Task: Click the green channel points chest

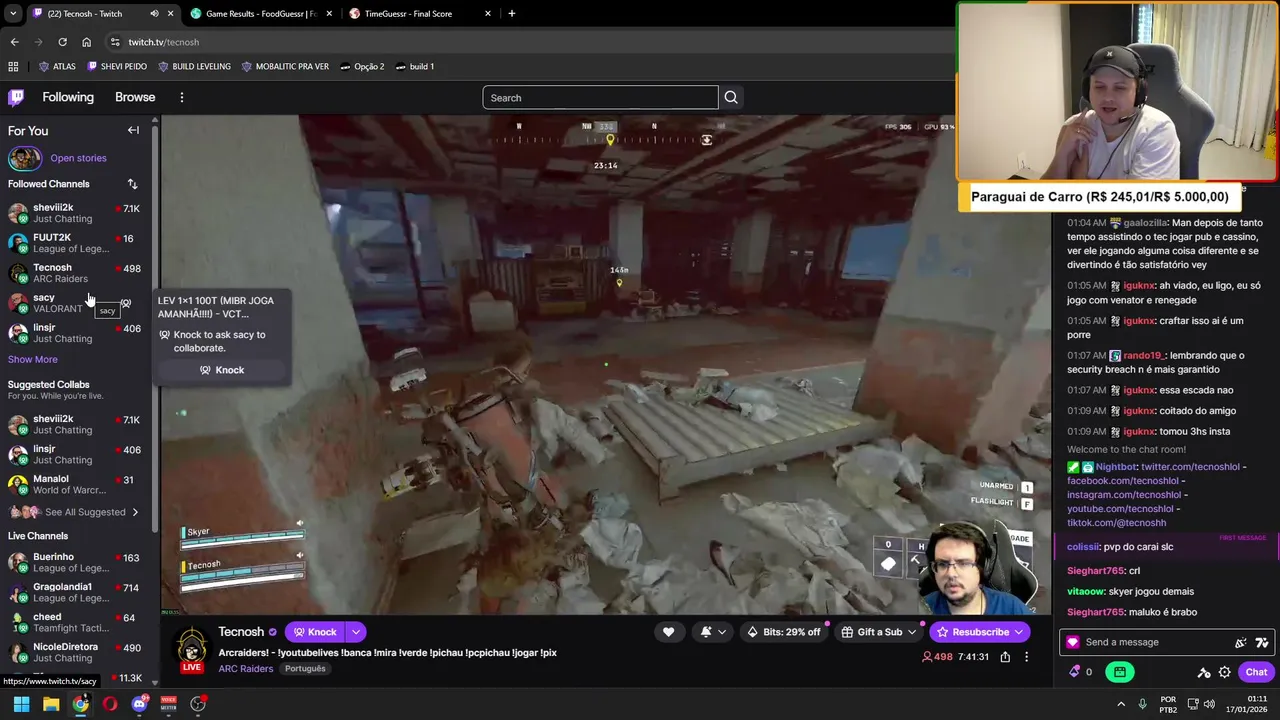Action: pos(1120,672)
